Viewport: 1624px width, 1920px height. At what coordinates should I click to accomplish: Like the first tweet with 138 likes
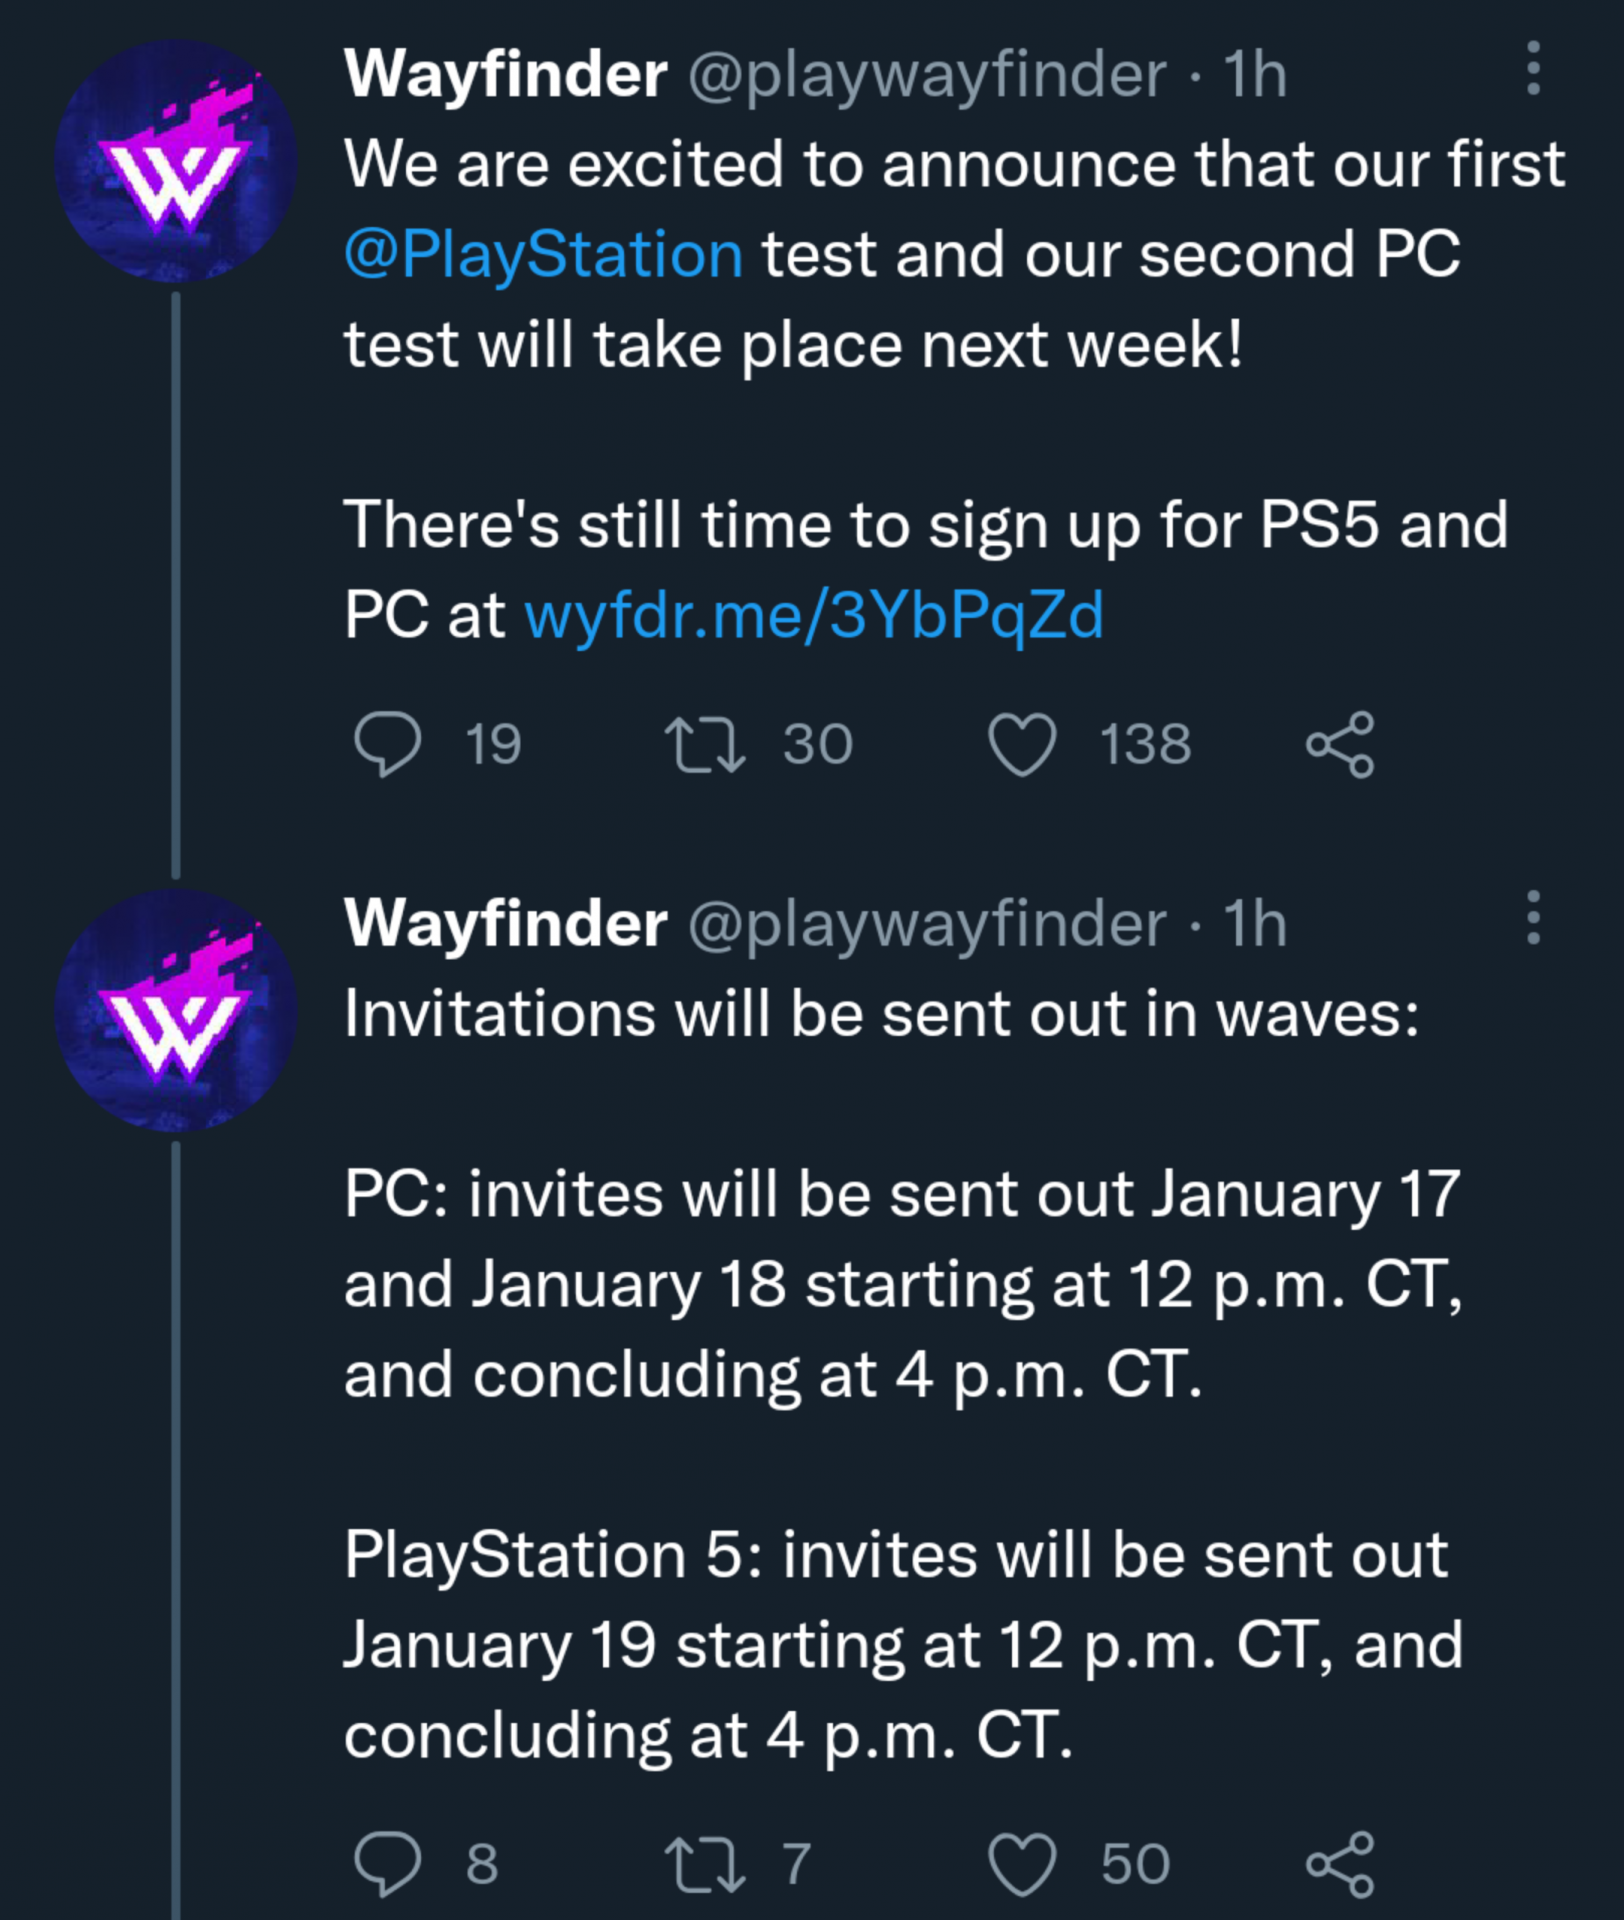coord(1022,744)
